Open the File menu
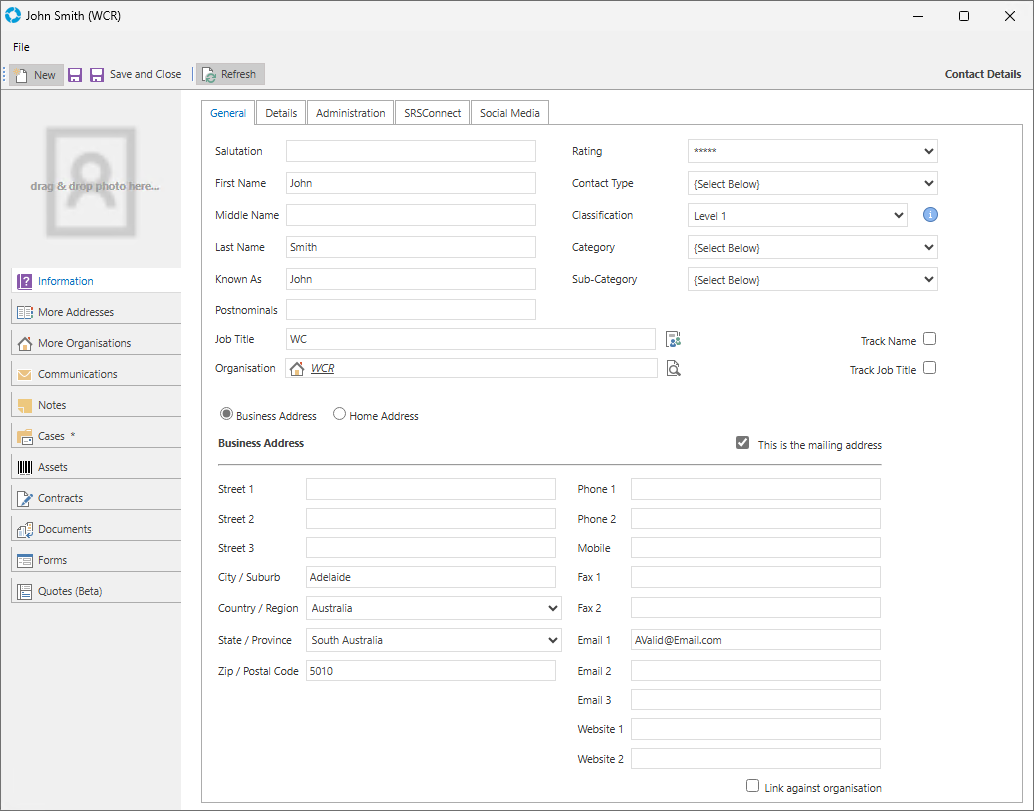This screenshot has width=1034, height=811. (x=21, y=47)
